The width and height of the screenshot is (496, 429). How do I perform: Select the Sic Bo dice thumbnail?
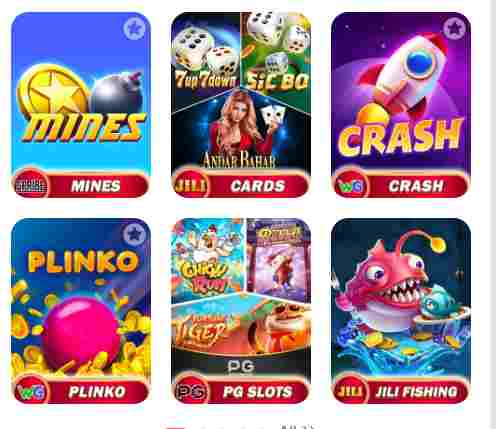click(276, 53)
